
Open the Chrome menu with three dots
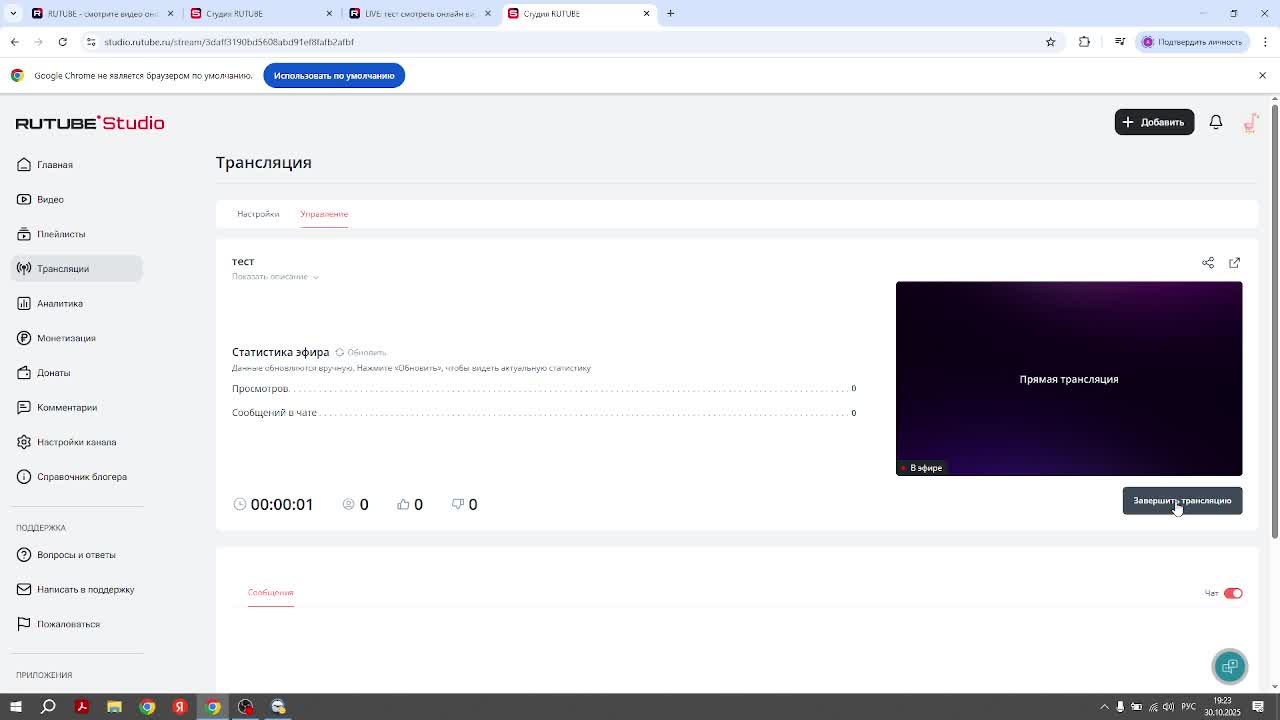[1265, 42]
